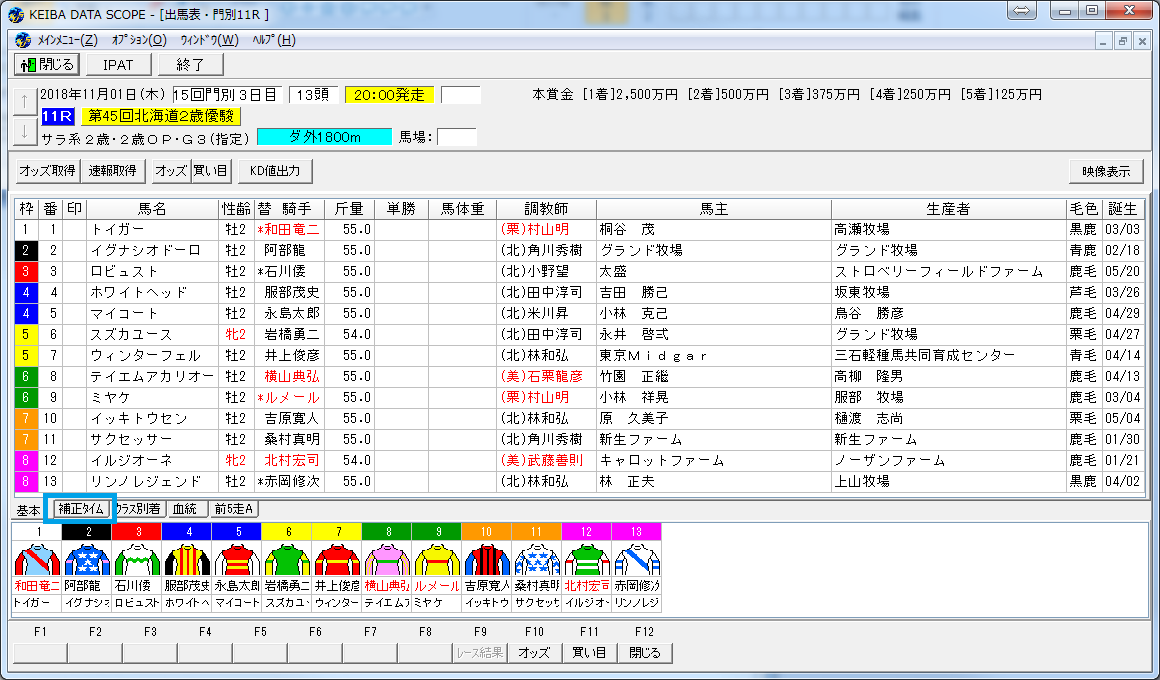
Task: Restore the inner child window
Action: [x=1122, y=41]
